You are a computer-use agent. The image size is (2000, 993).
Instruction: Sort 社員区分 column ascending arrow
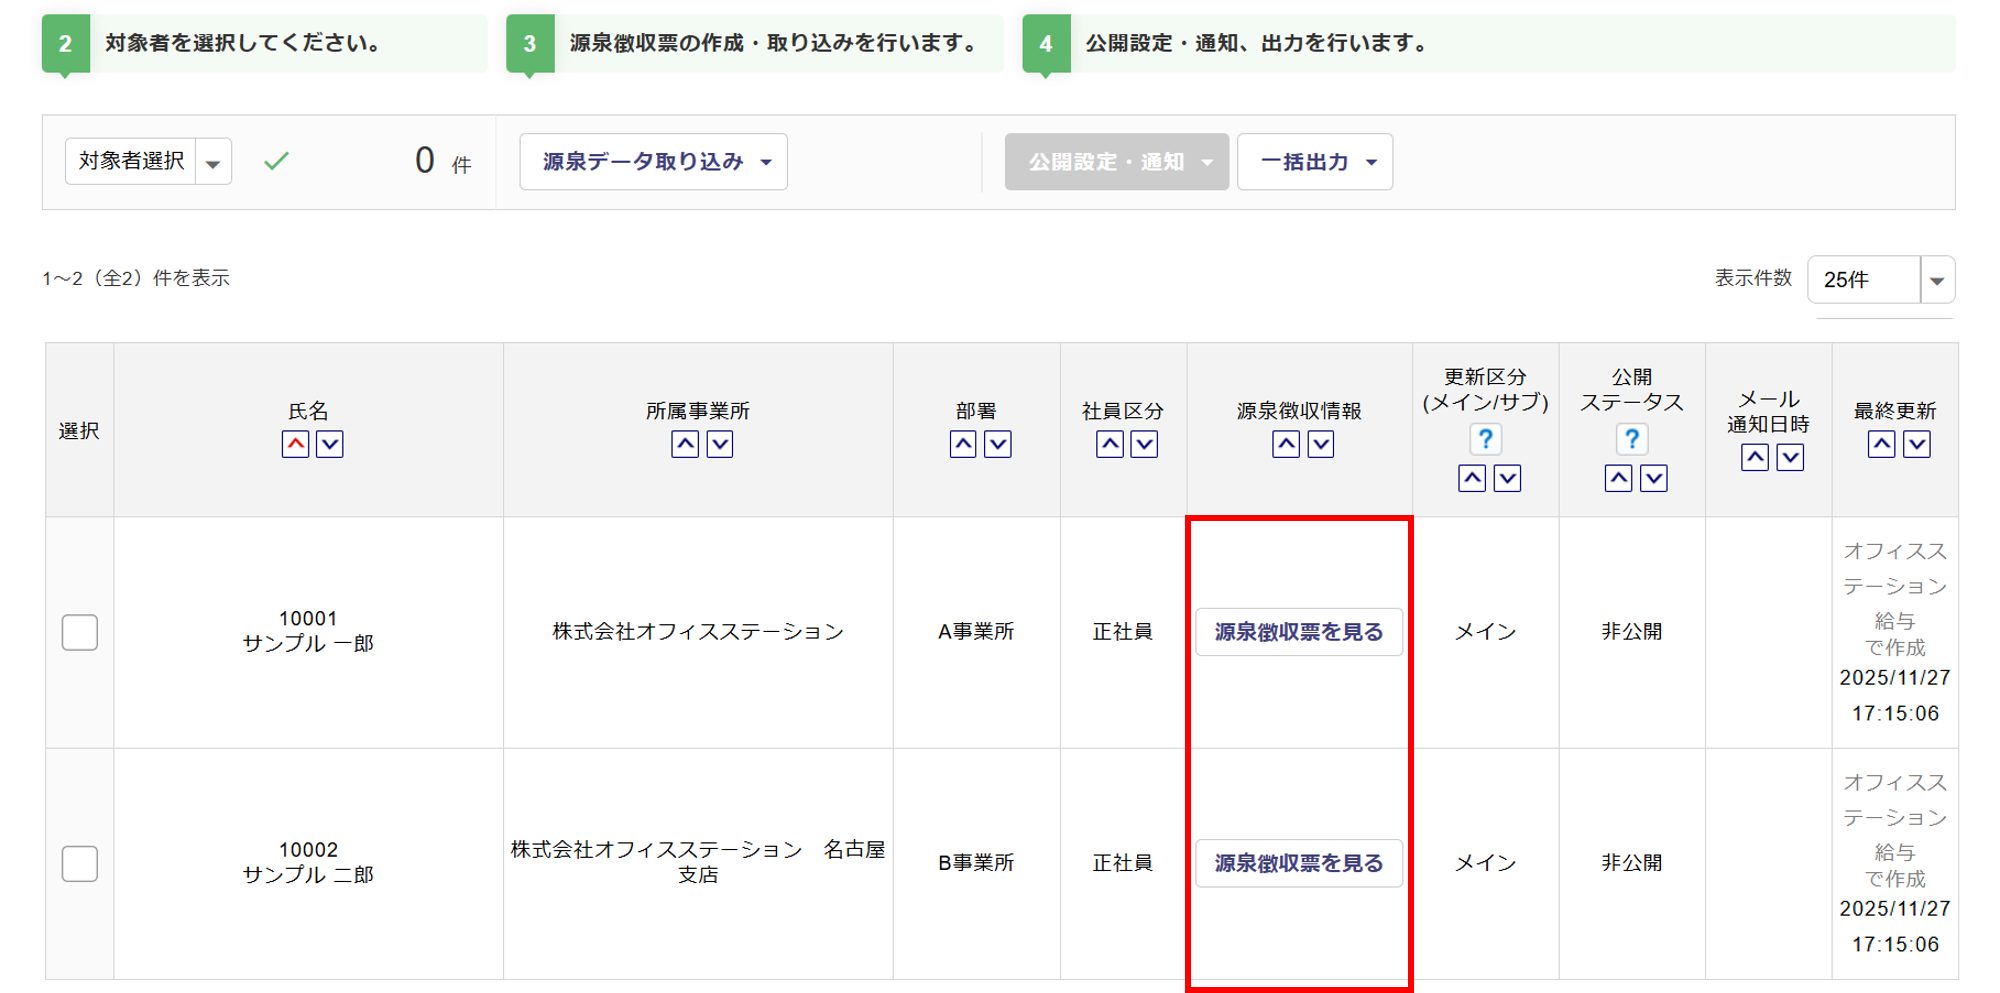click(x=1110, y=444)
